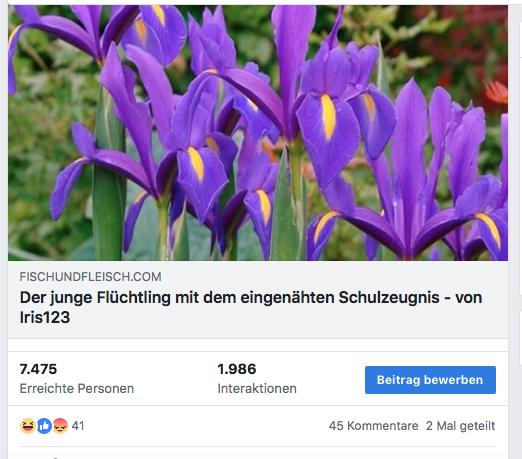Viewport: 522px width, 459px height.
Task: Click the Interaktionen label
Action: (x=257, y=388)
